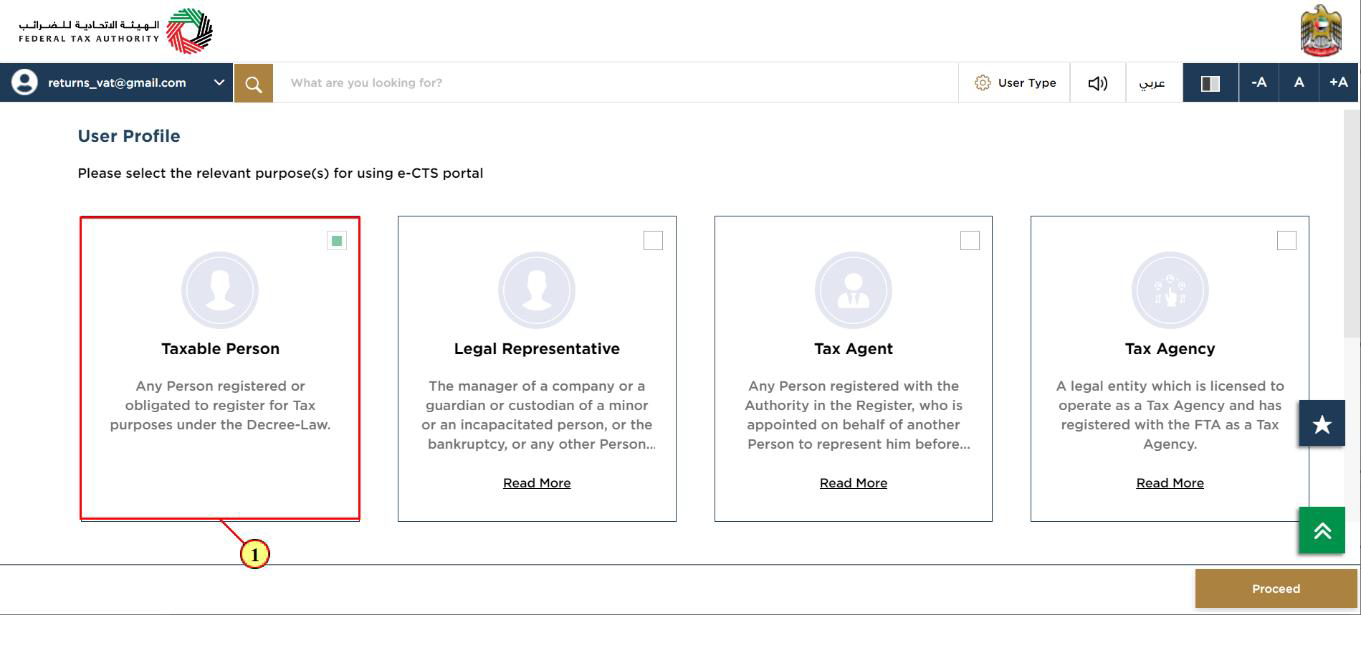
Task: Click the page vertical scrollbar
Action: [1353, 225]
